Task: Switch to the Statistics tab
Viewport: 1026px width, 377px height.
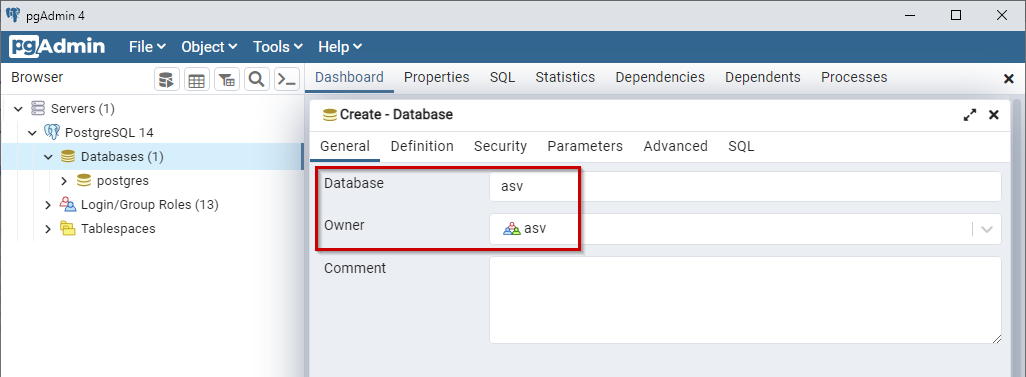Action: click(565, 77)
